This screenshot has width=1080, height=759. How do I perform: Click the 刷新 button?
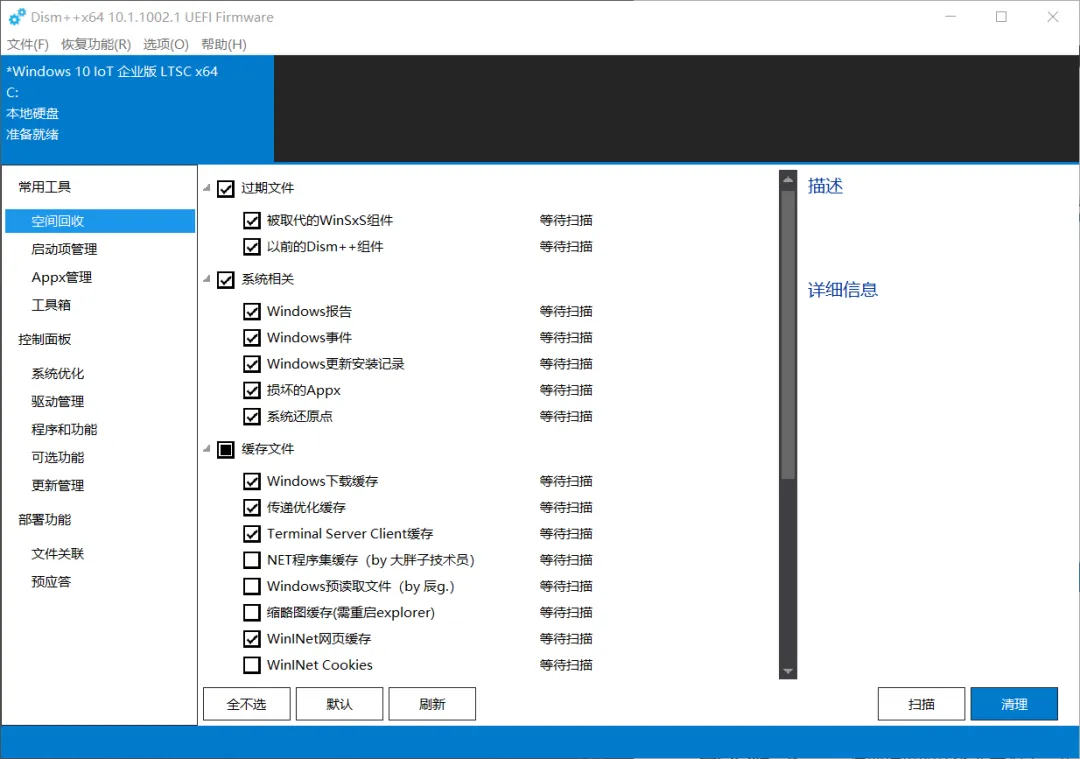click(432, 704)
